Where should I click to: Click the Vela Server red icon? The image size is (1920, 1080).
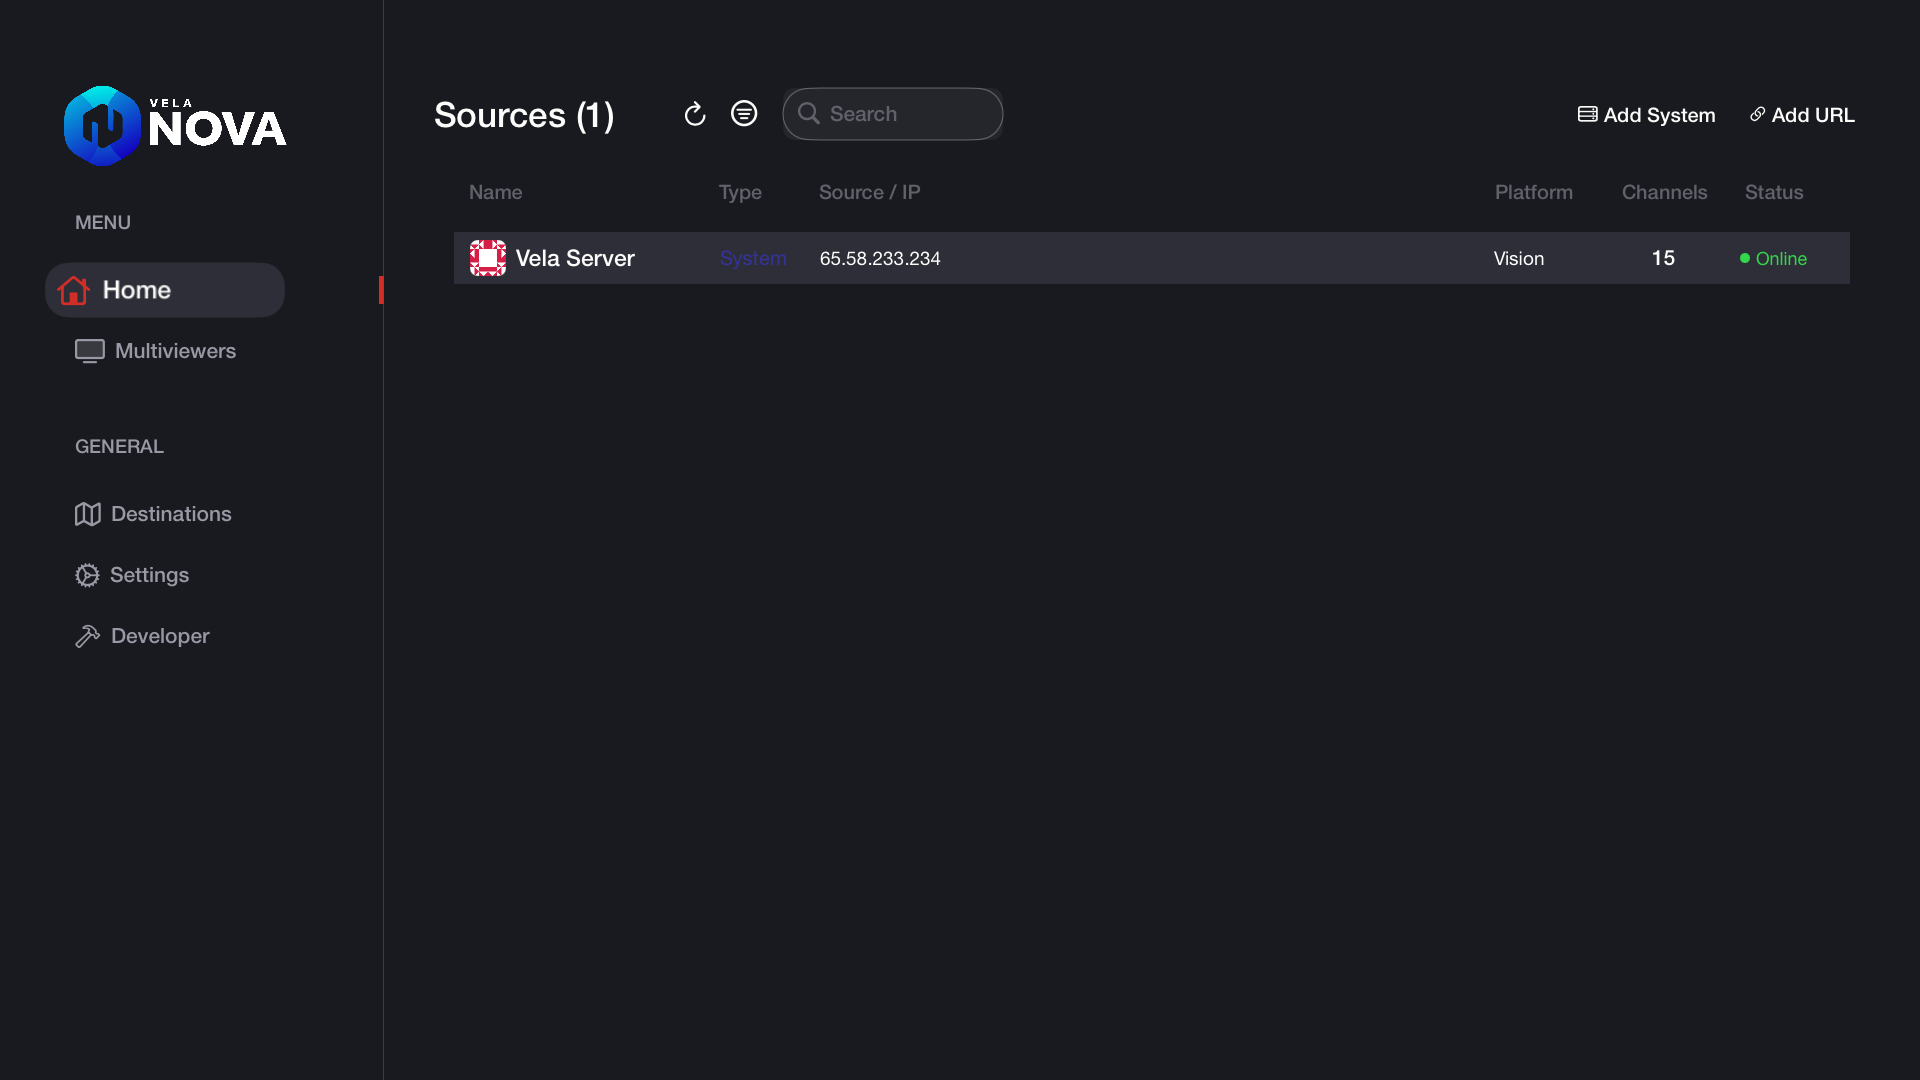pyautogui.click(x=488, y=258)
